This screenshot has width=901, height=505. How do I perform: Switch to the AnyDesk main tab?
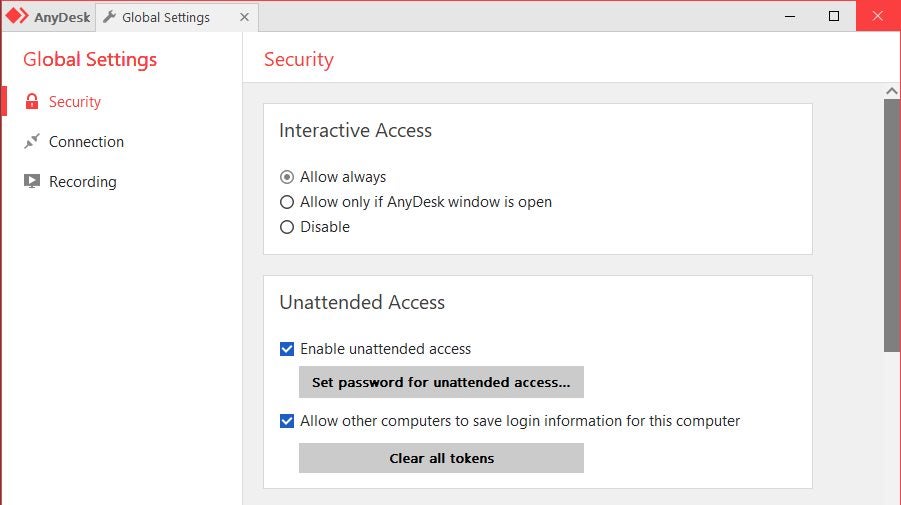[x=48, y=17]
